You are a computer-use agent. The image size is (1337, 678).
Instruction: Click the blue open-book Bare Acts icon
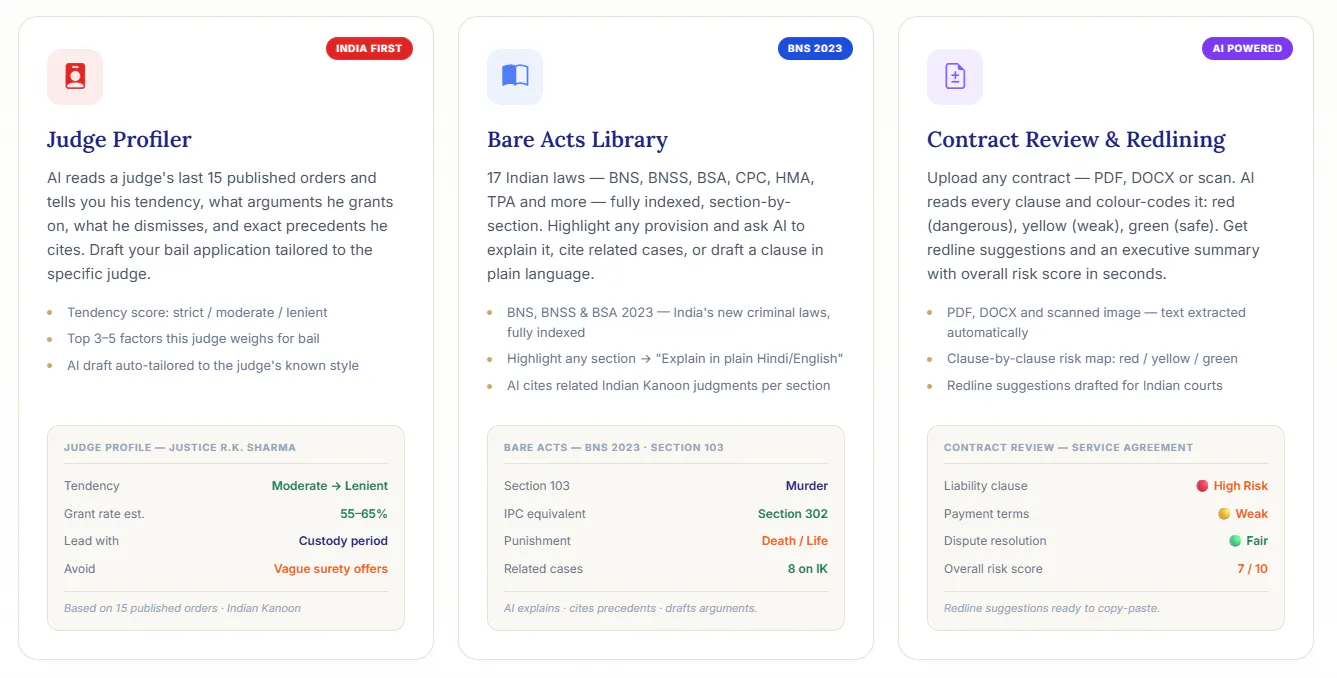point(515,77)
